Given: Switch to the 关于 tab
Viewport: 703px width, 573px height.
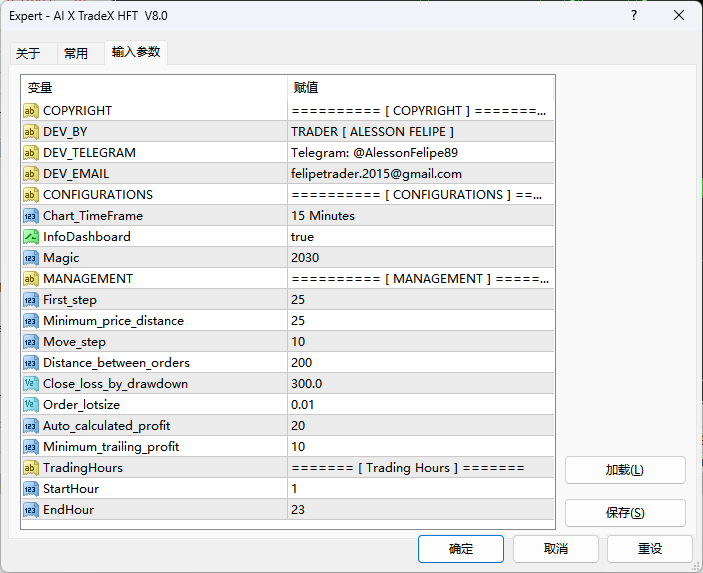Looking at the screenshot, I should (29, 54).
